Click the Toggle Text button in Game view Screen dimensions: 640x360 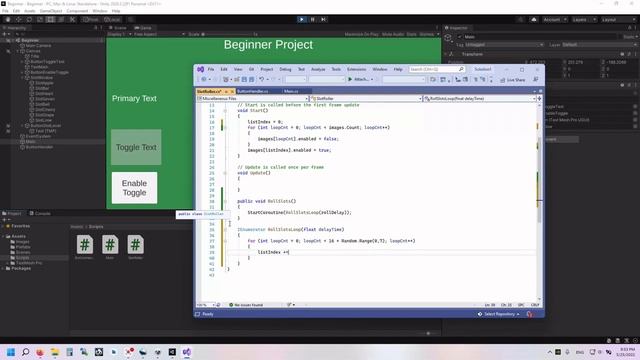tap(136, 147)
